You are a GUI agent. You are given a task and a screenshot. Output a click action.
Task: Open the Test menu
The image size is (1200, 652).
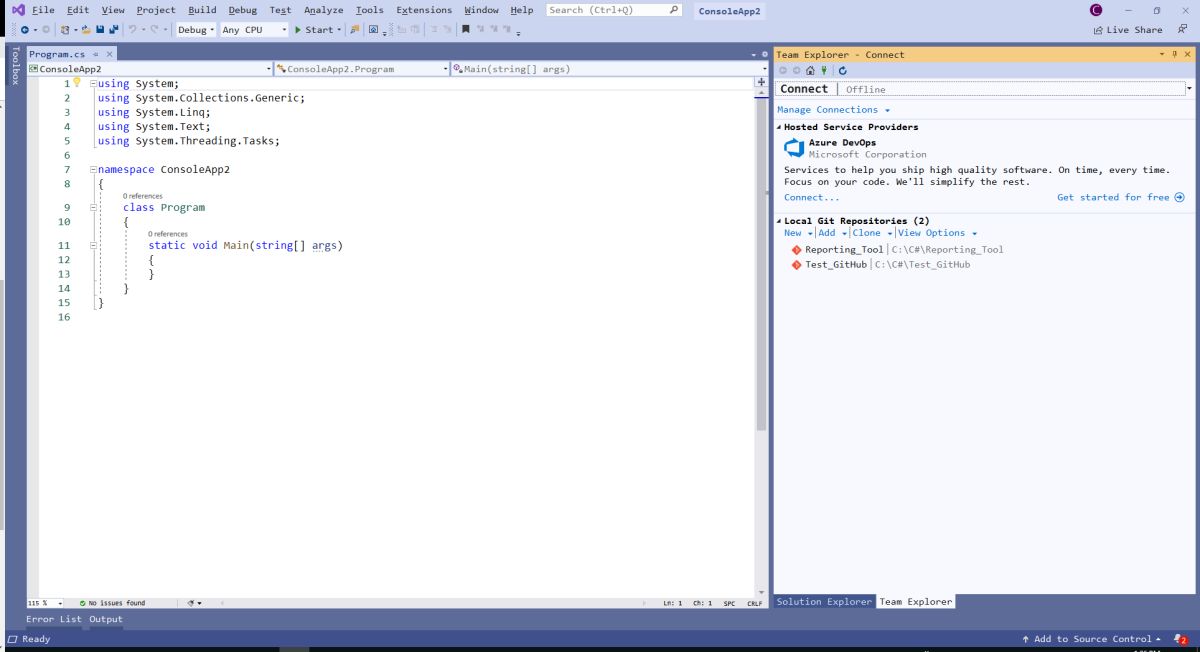click(280, 10)
